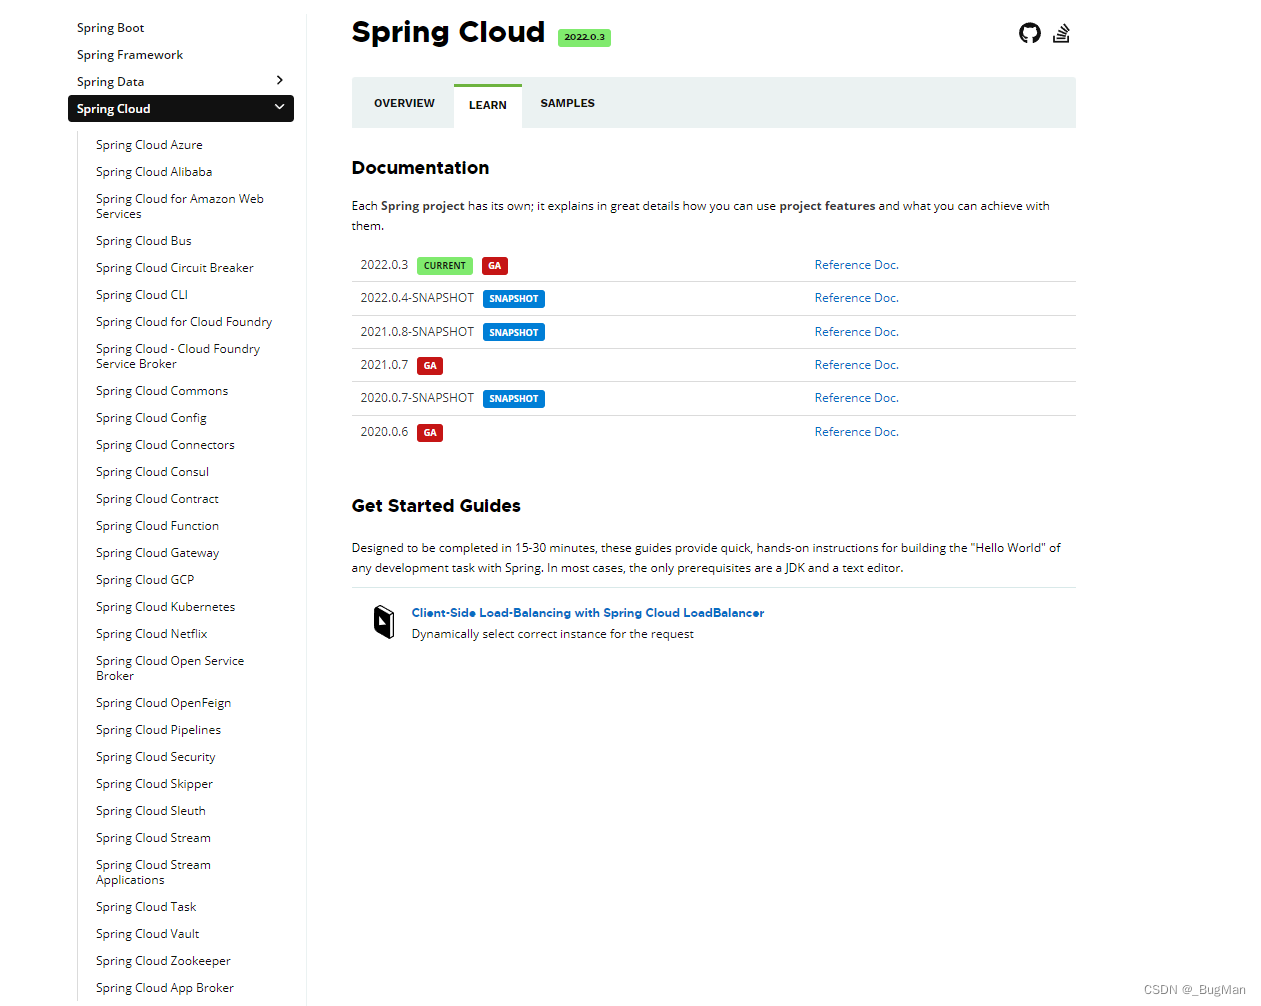The height and width of the screenshot is (1006, 1261).
Task: Open Spring Cloud Azure project
Action: pos(149,145)
